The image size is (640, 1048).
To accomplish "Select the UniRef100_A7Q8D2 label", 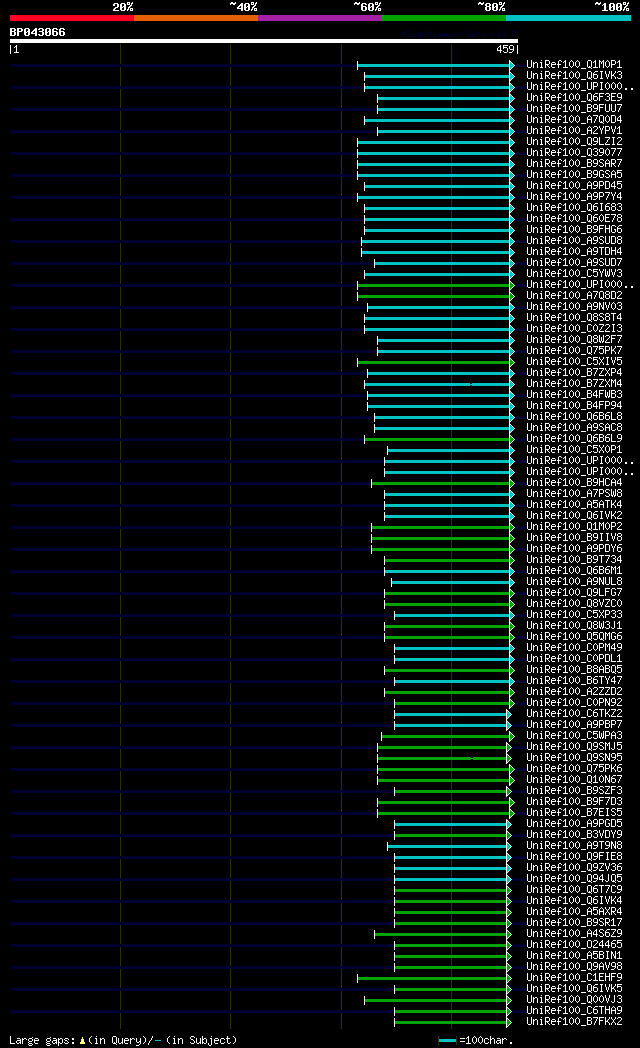I will tap(574, 295).
